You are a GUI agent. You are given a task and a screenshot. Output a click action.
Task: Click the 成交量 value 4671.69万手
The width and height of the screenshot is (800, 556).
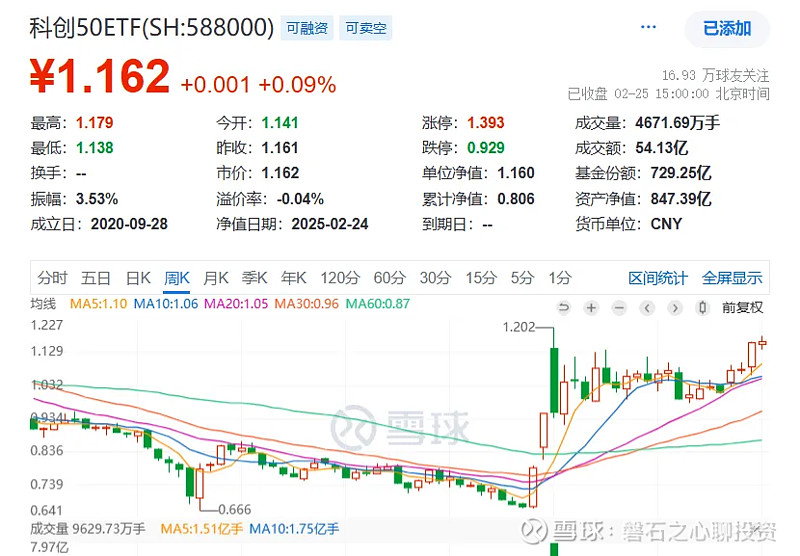[x=678, y=123]
